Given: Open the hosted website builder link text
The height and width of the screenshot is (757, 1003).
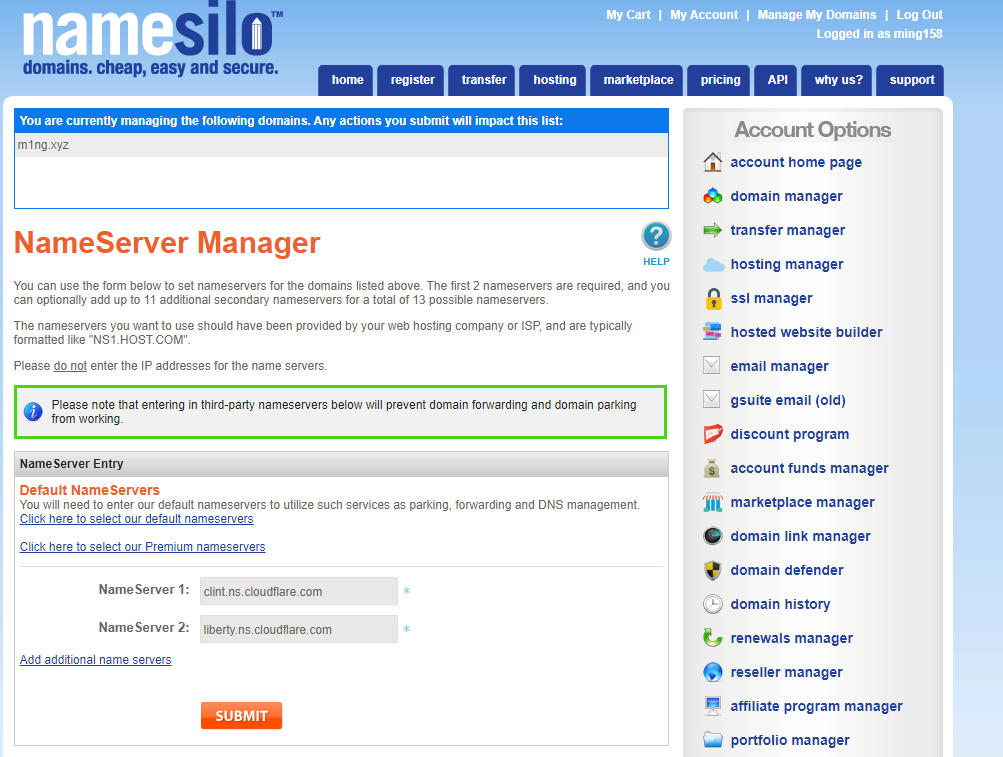Looking at the screenshot, I should pyautogui.click(x=806, y=332).
